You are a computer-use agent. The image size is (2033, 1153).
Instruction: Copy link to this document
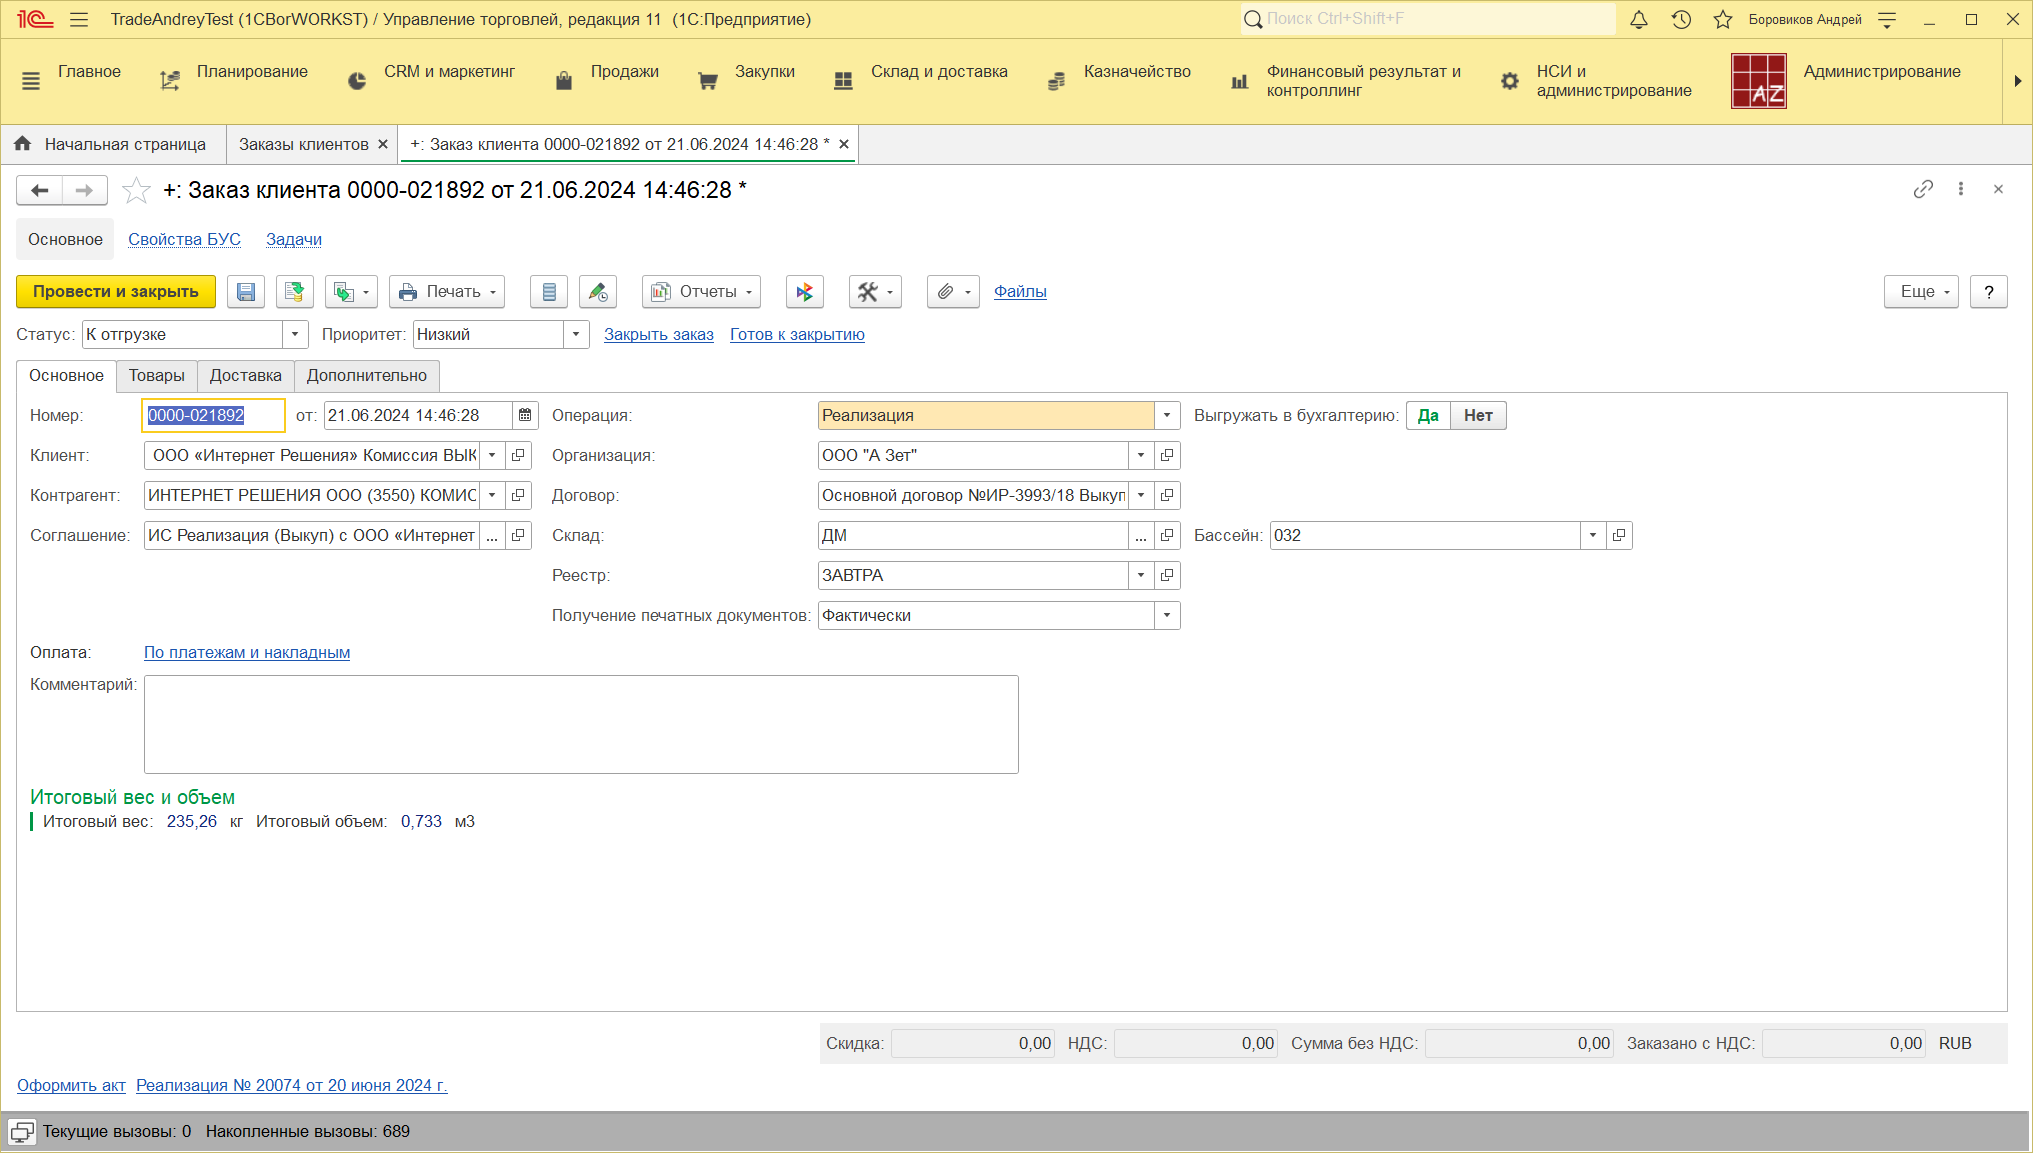pos(1922,189)
